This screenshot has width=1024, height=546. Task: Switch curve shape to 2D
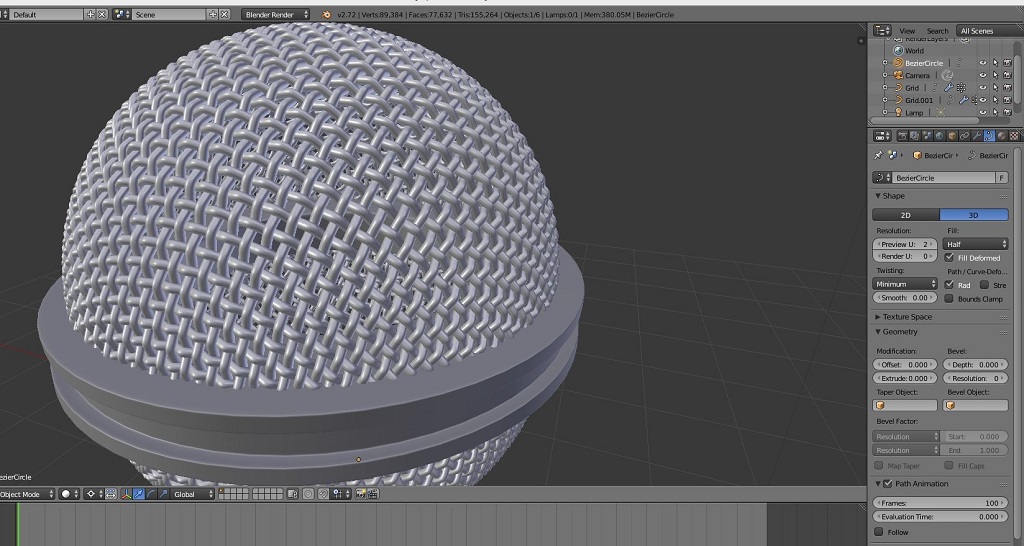click(906, 215)
